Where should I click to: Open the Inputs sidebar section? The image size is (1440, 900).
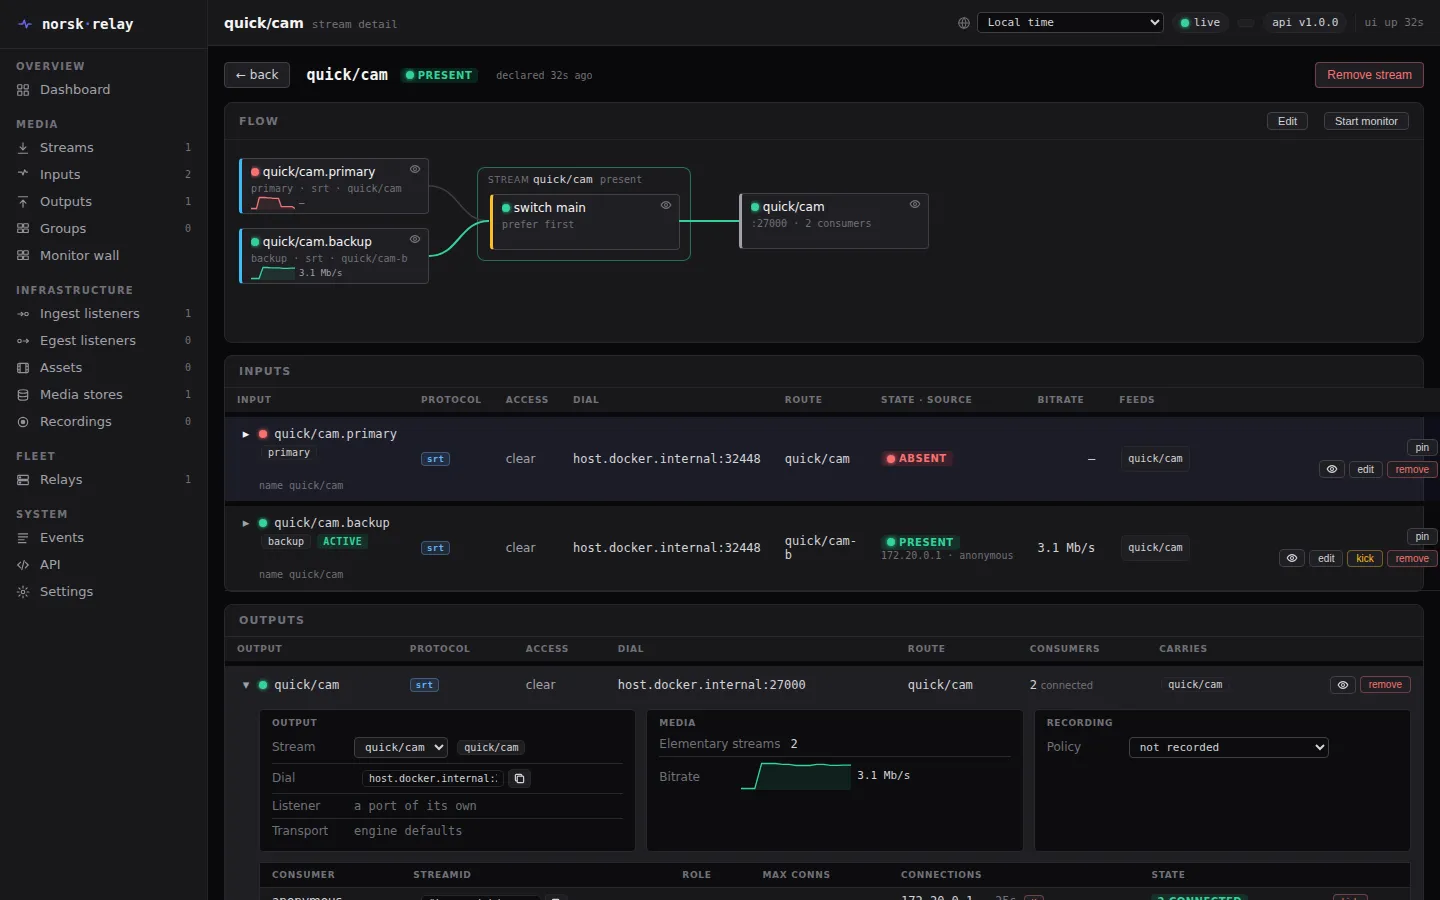60,175
